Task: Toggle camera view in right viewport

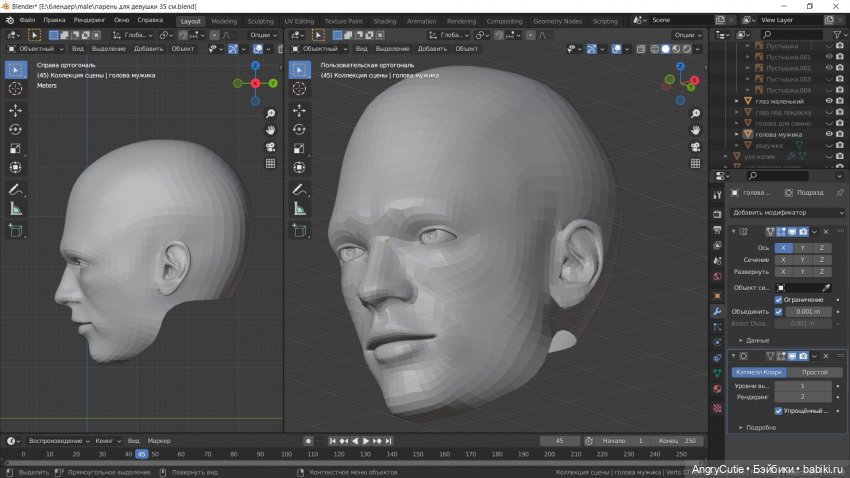Action: pyautogui.click(x=696, y=147)
